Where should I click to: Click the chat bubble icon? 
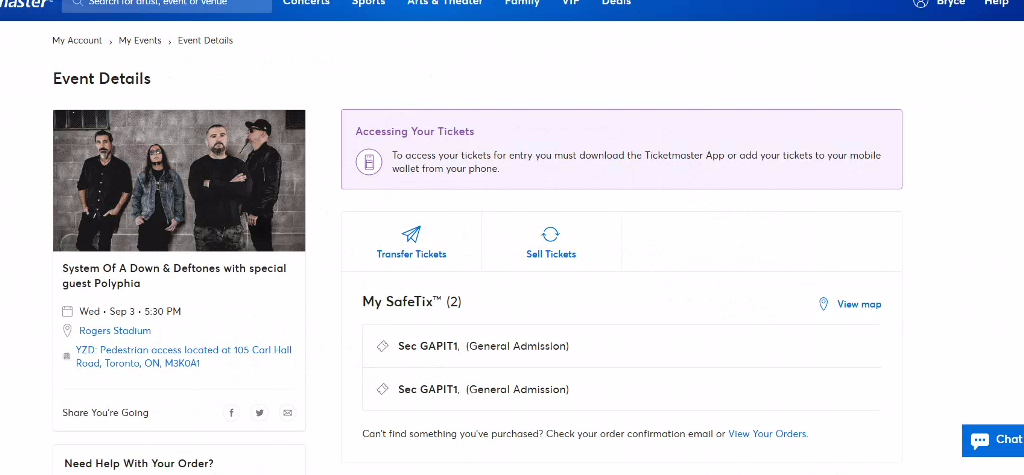pyautogui.click(x=980, y=440)
